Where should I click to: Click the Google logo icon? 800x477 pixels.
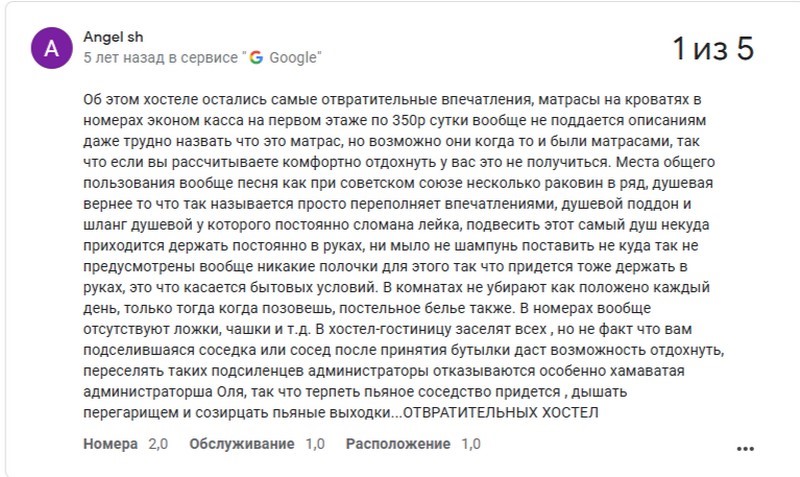coord(256,58)
